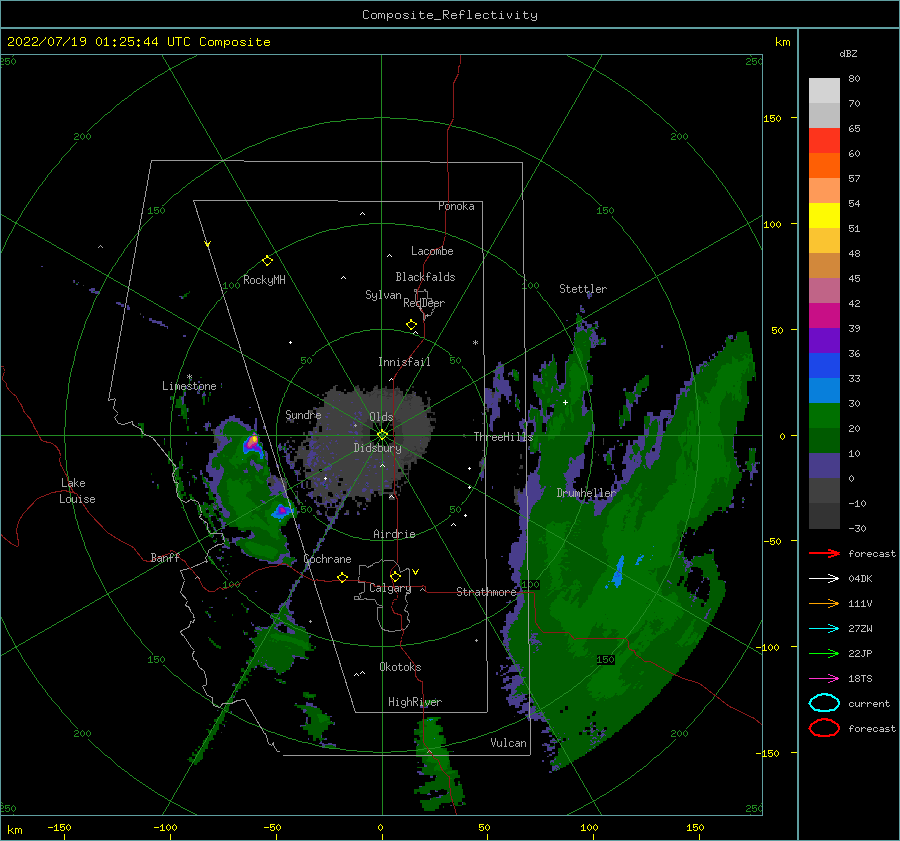The height and width of the screenshot is (841, 900).
Task: Click the Drumheller city label
Action: [x=586, y=493]
